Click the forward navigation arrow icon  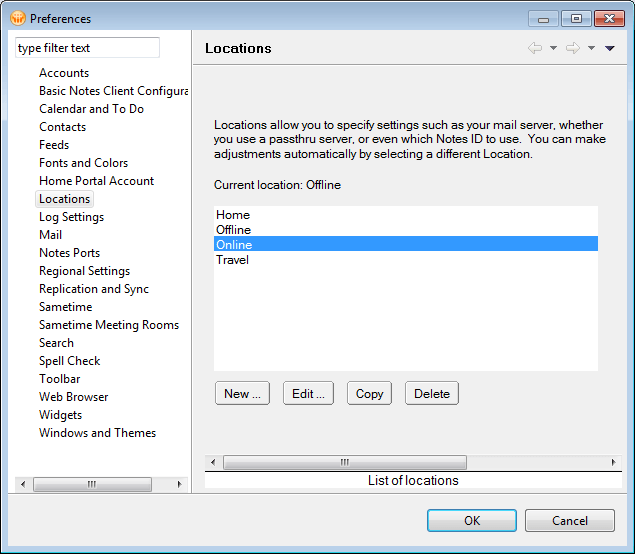(573, 48)
